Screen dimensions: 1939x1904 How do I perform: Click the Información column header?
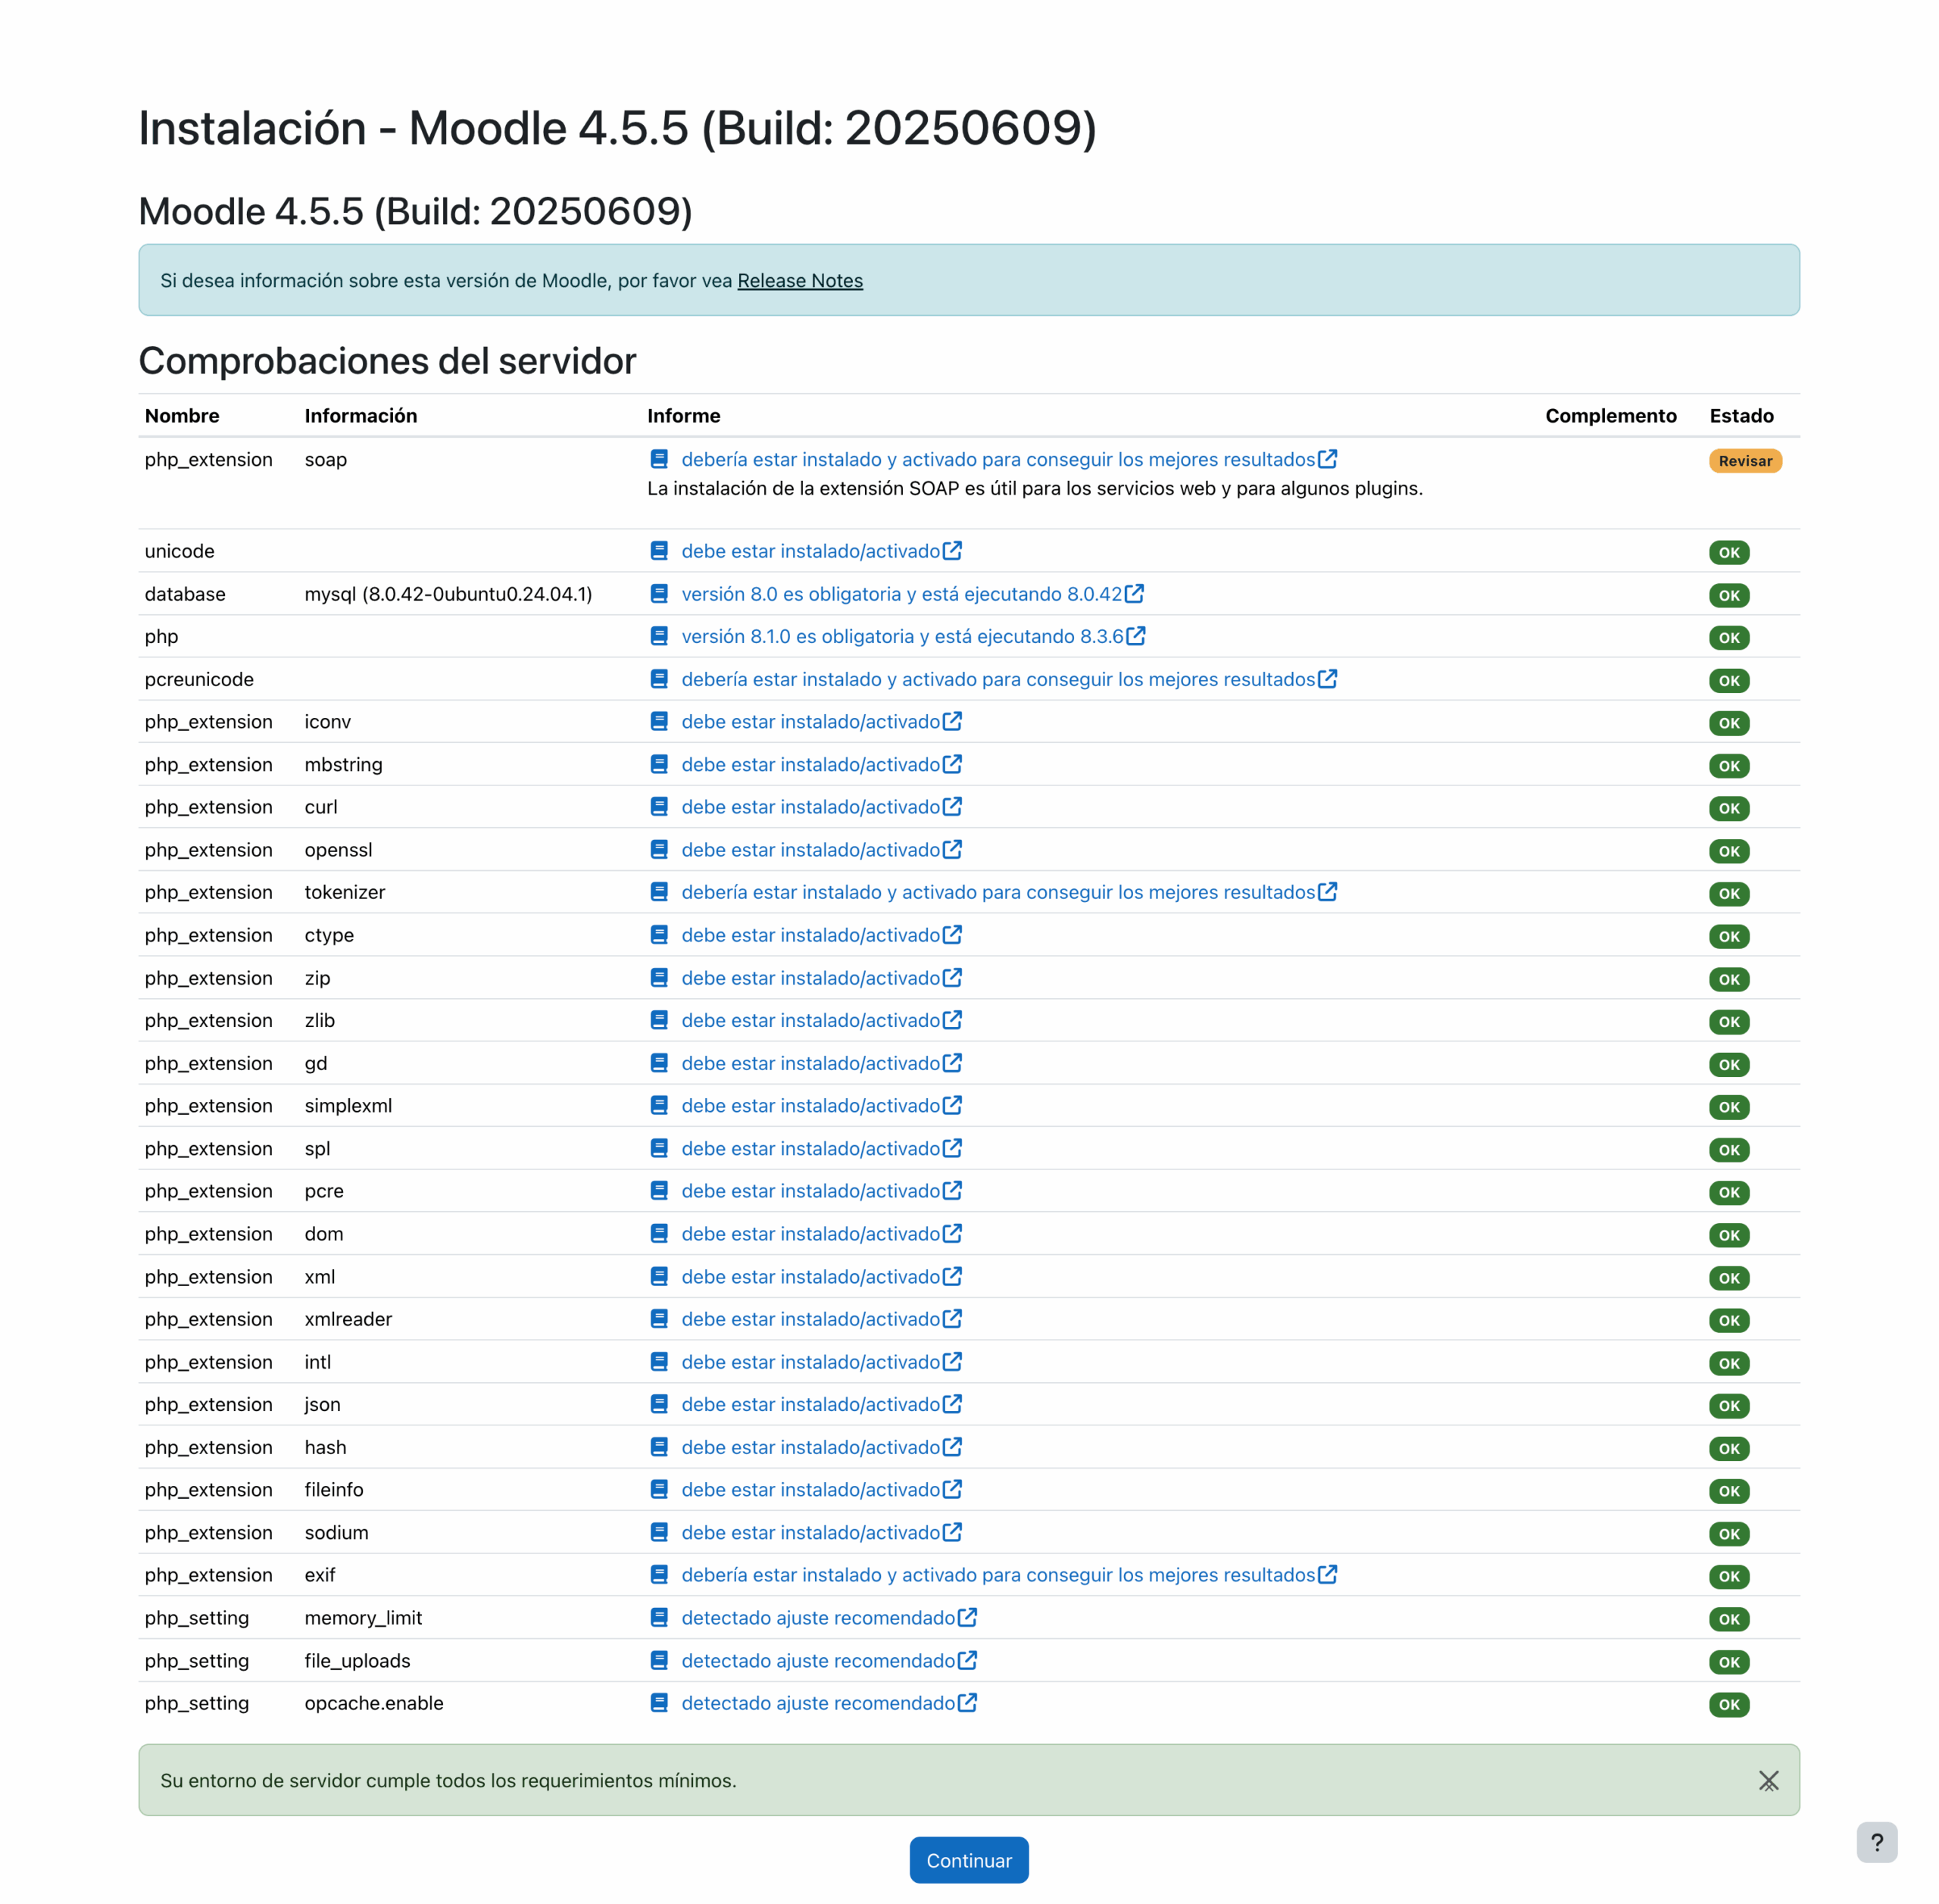pyautogui.click(x=361, y=416)
